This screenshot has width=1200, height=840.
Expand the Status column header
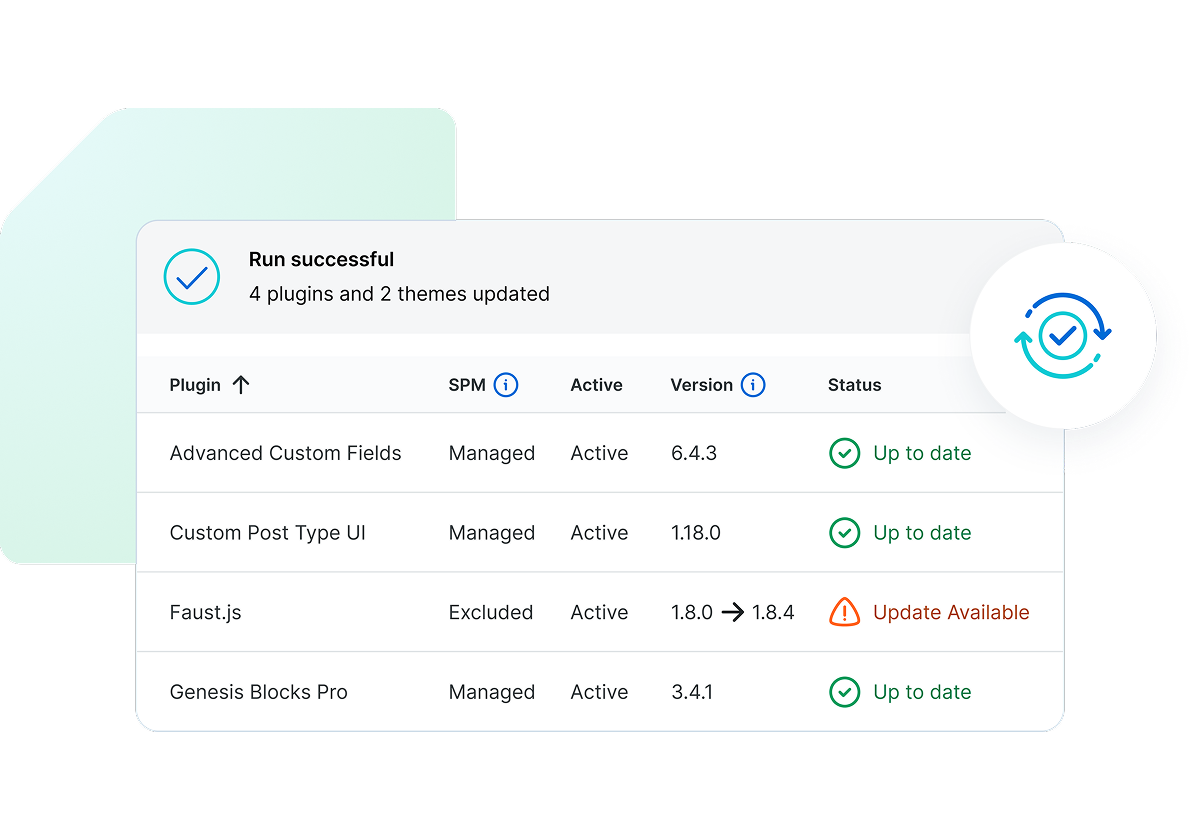coord(854,384)
